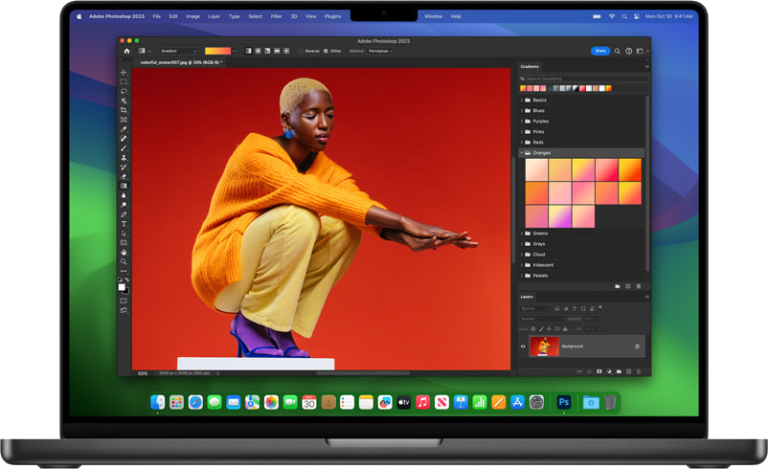Viewport: 768px width, 469px height.
Task: Open the Trash in the Dock
Action: point(610,402)
